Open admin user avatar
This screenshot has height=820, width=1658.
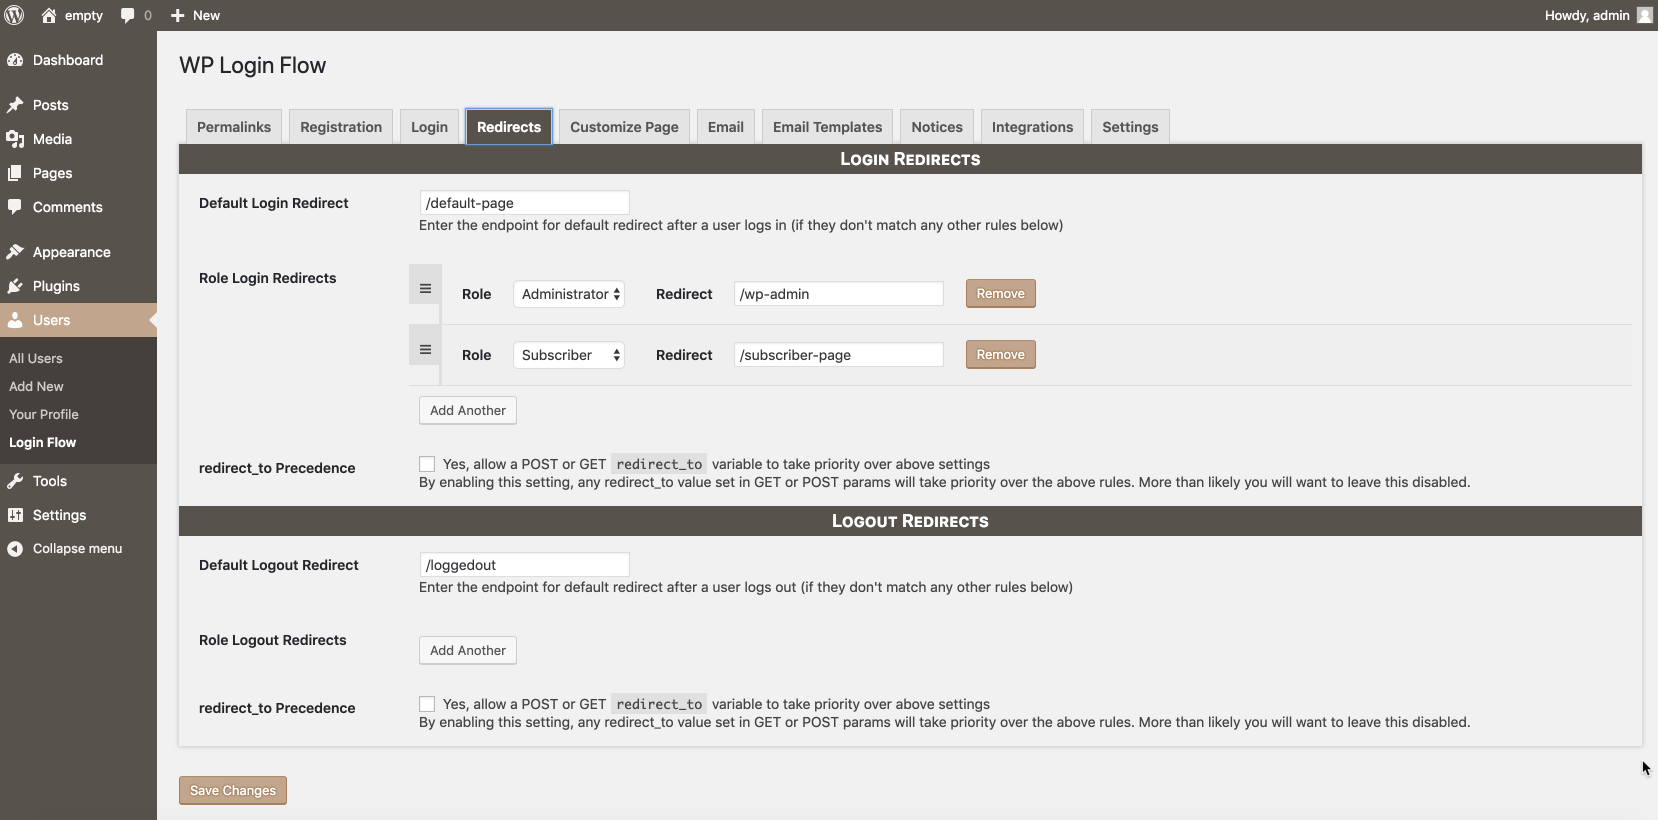1644,15
